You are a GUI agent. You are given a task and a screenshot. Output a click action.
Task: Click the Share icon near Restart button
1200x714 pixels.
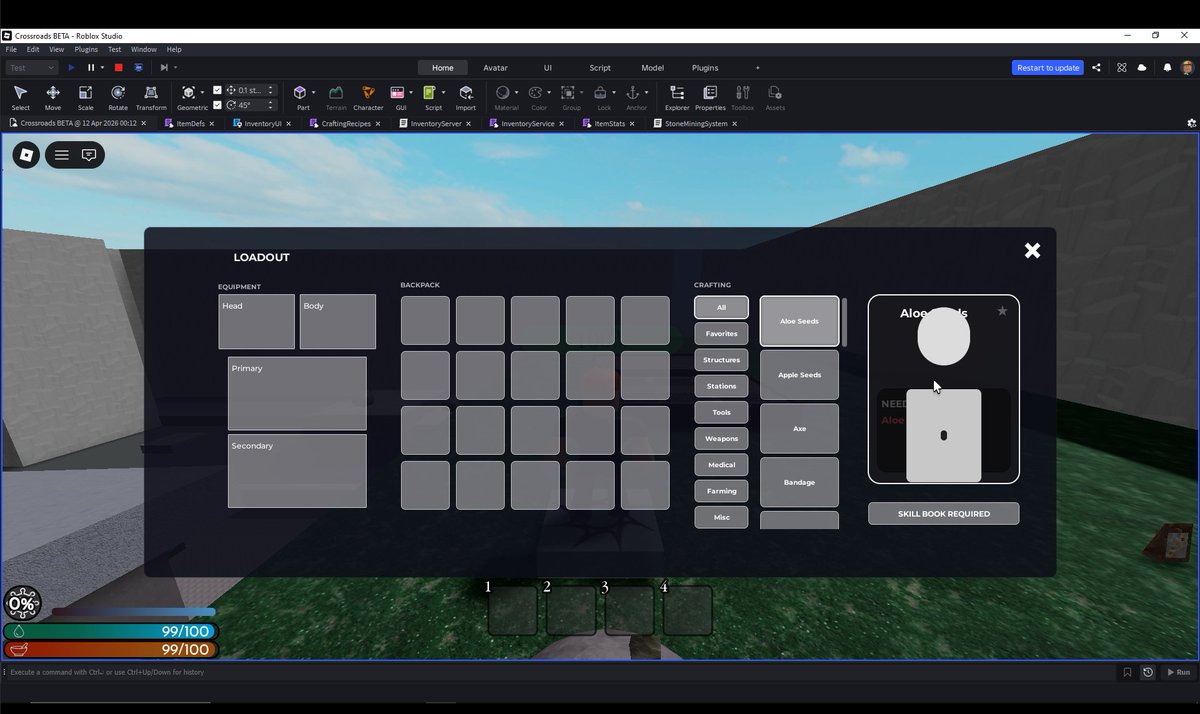click(x=1097, y=68)
